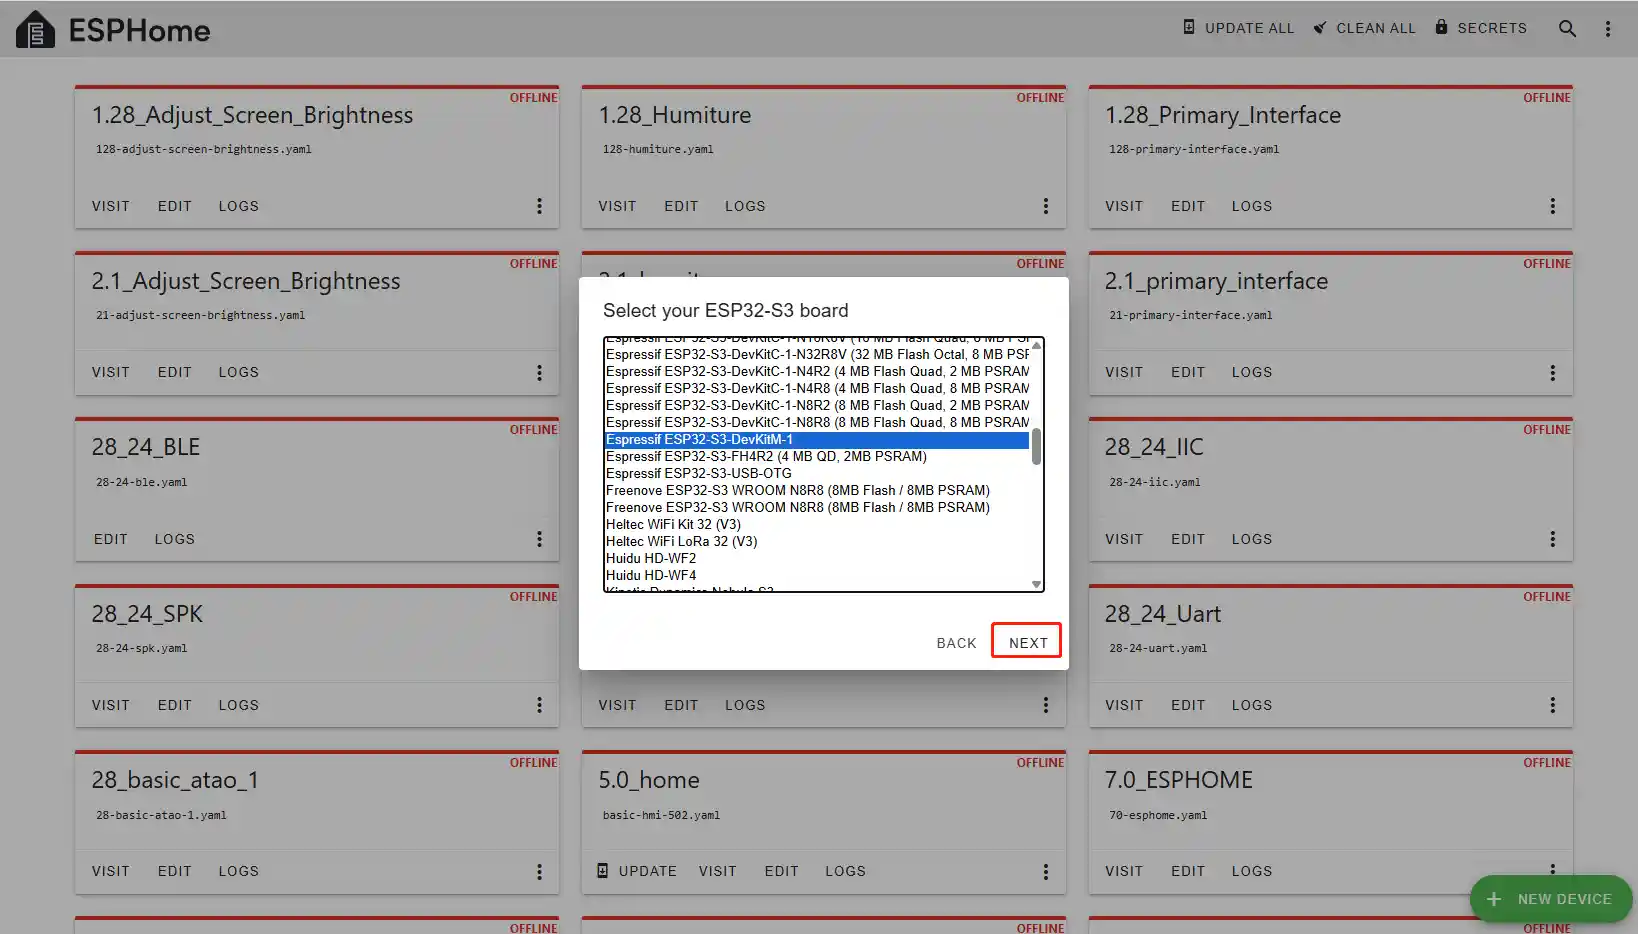1638x934 pixels.
Task: Open three-dot menu on 1.28_Adjust_Screen_Brightness card
Action: [x=539, y=206]
